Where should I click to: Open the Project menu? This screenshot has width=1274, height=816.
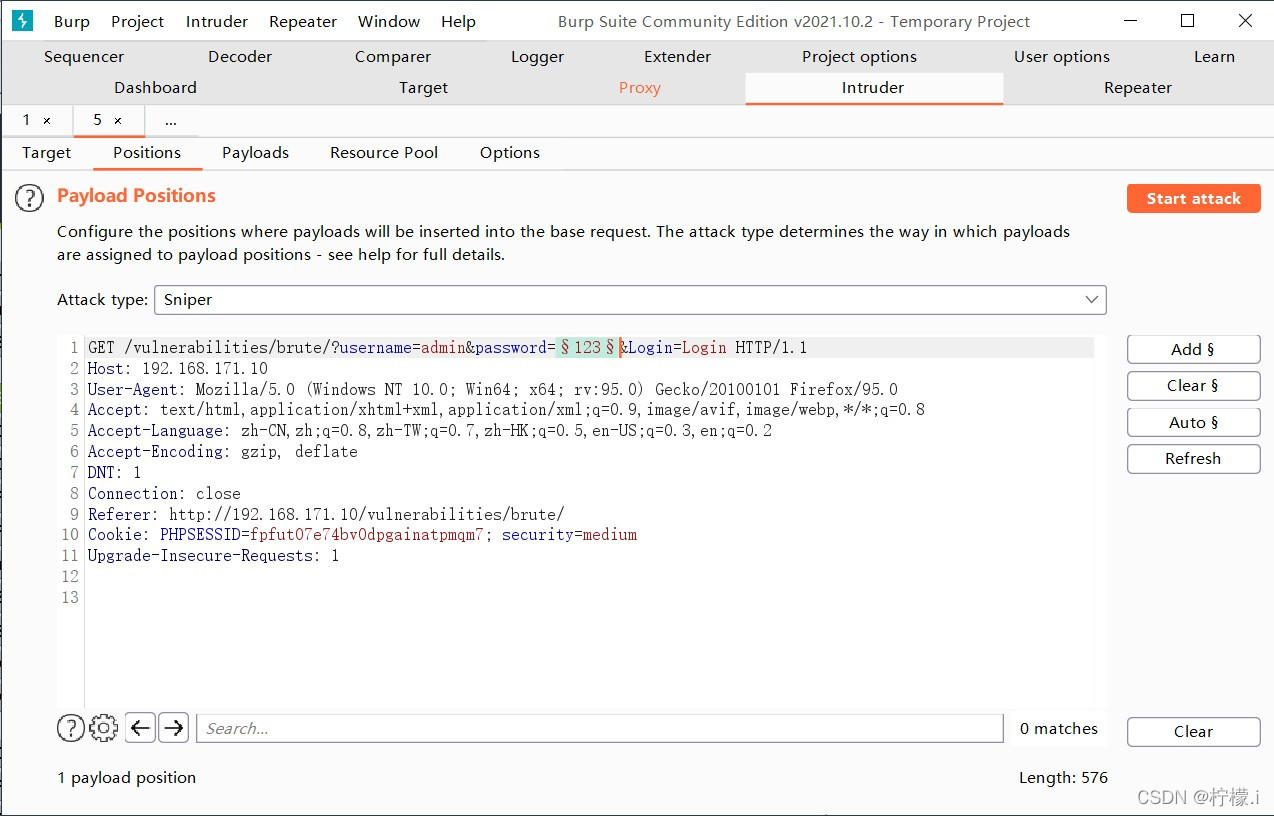click(x=137, y=21)
